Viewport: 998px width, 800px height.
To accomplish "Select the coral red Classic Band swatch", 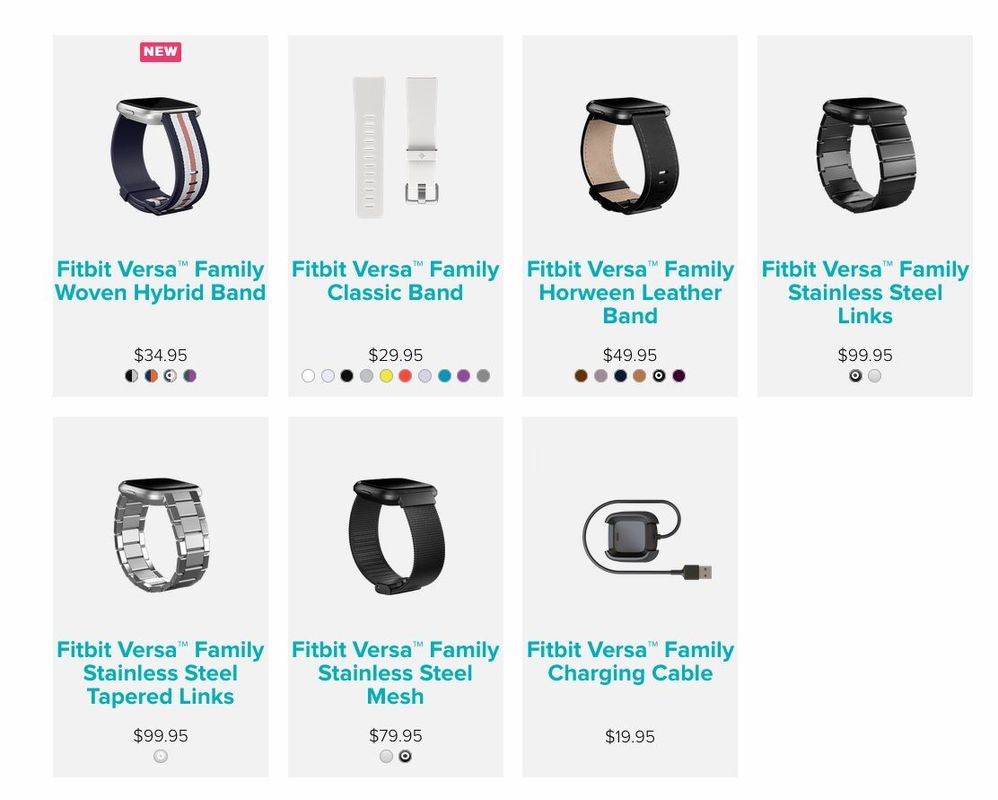I will (405, 376).
